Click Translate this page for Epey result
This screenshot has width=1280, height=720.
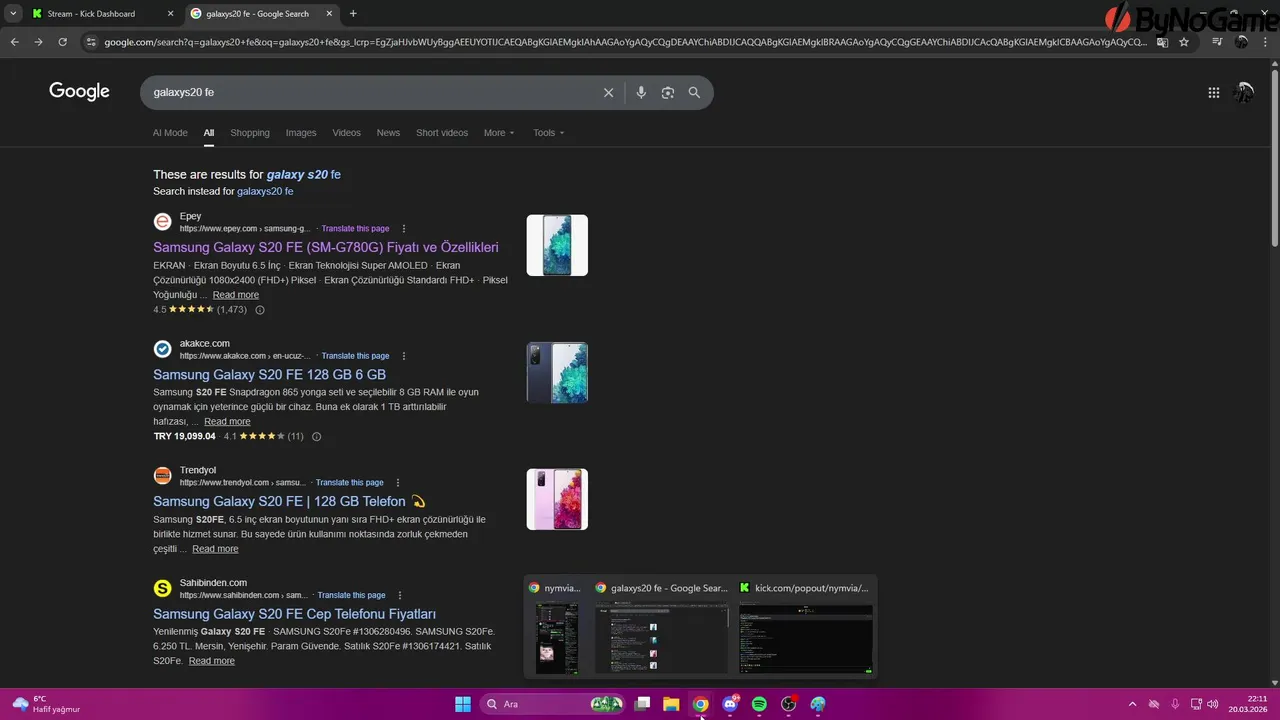point(355,229)
